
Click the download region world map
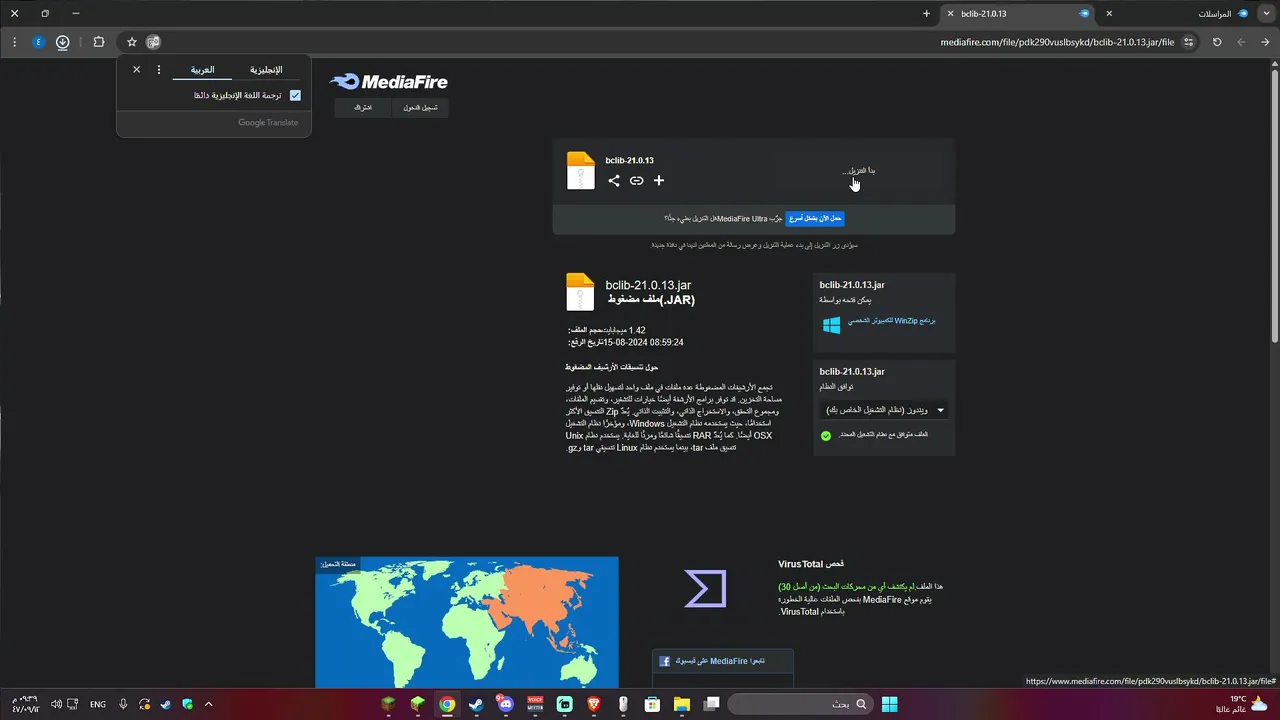click(x=467, y=623)
